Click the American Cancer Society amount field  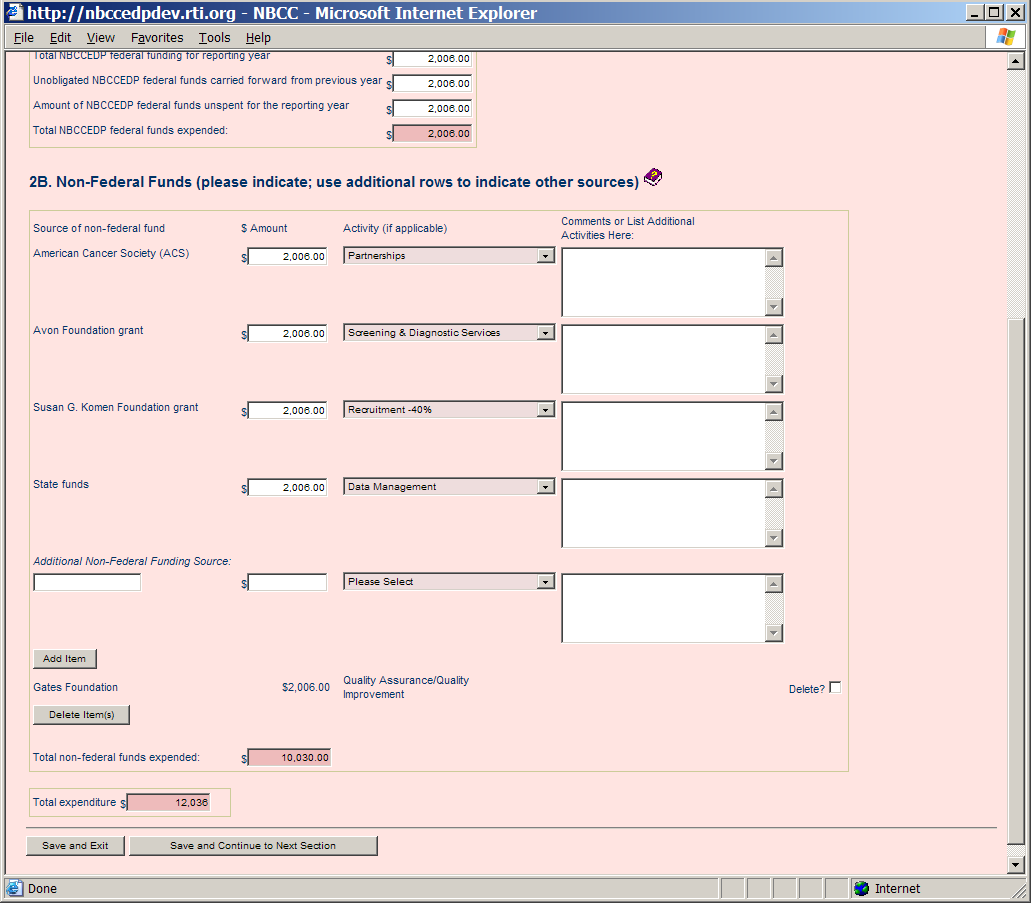(x=287, y=256)
